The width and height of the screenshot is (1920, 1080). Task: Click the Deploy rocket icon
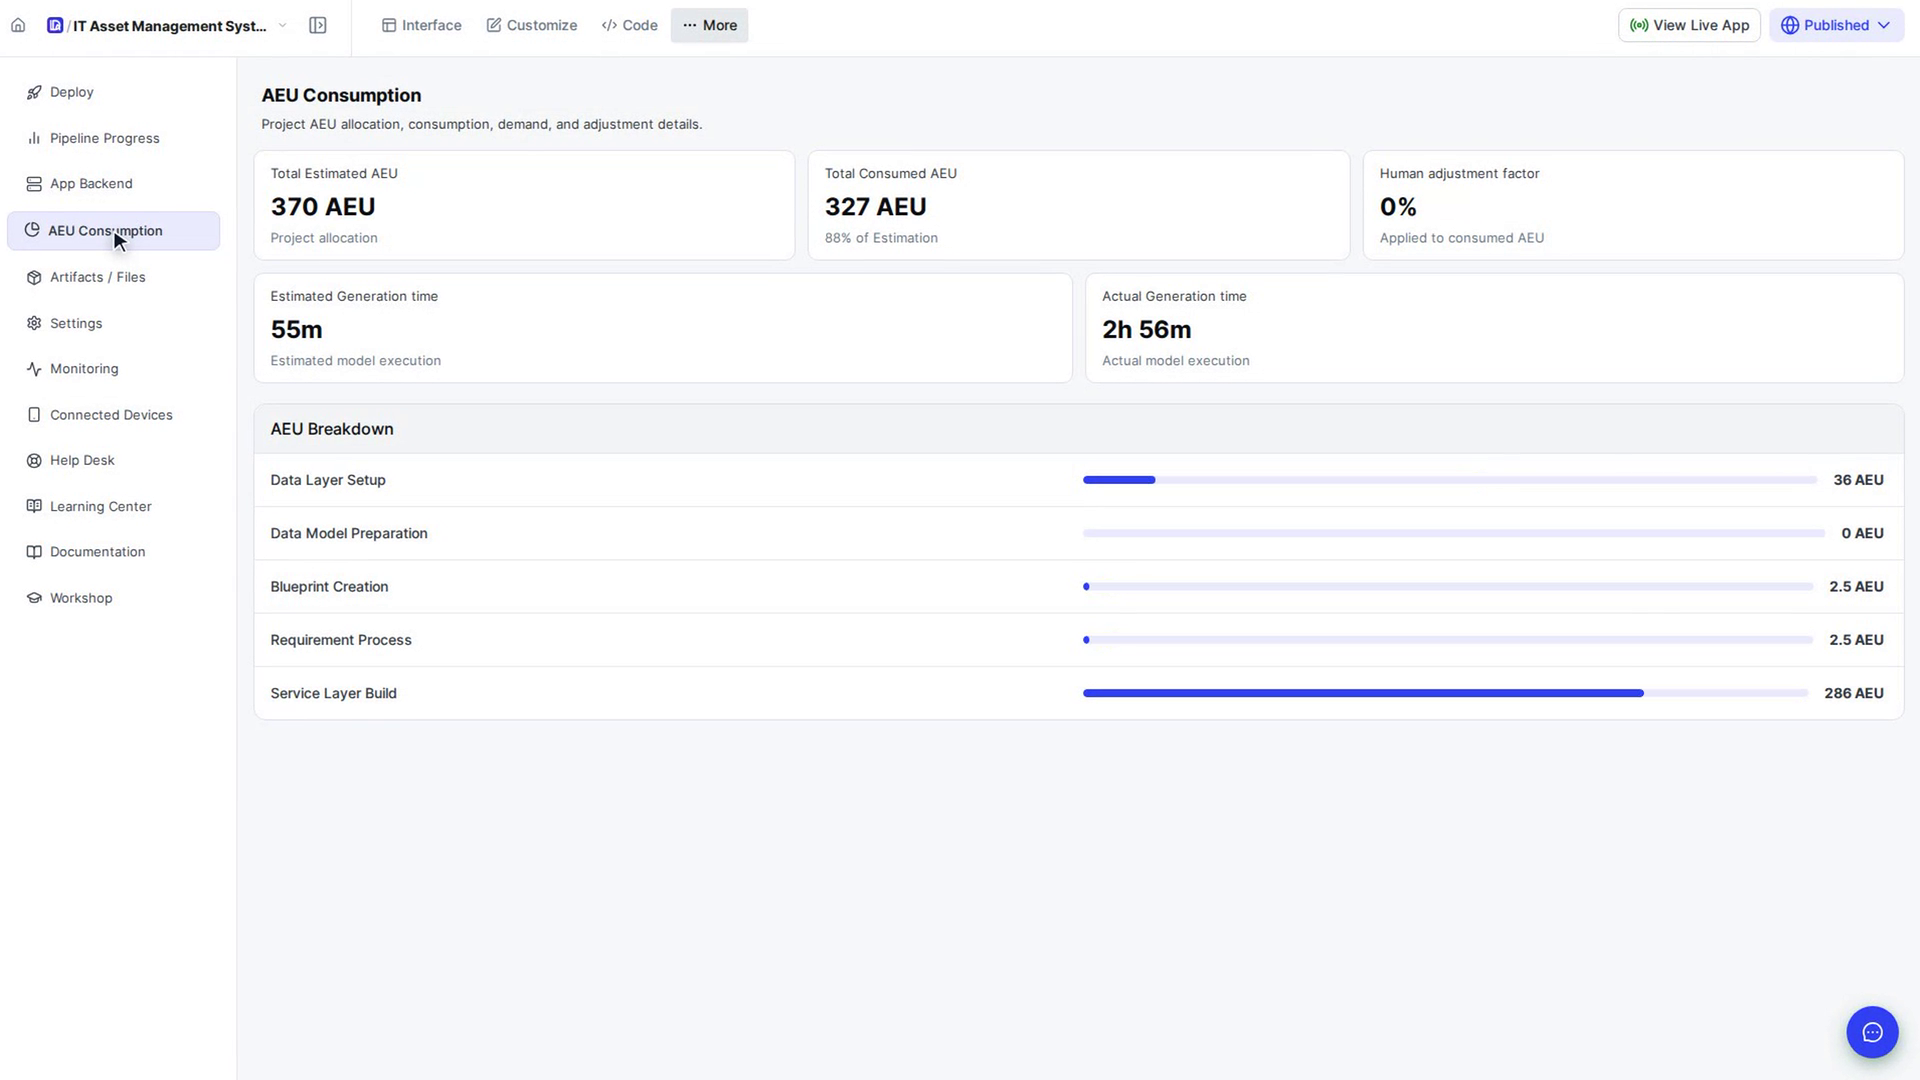34,92
